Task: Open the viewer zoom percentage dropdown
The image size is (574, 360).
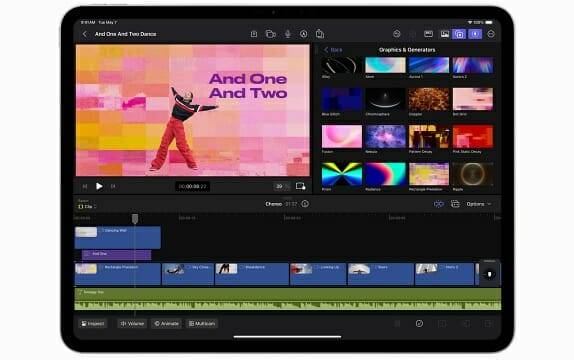Action: click(x=282, y=186)
